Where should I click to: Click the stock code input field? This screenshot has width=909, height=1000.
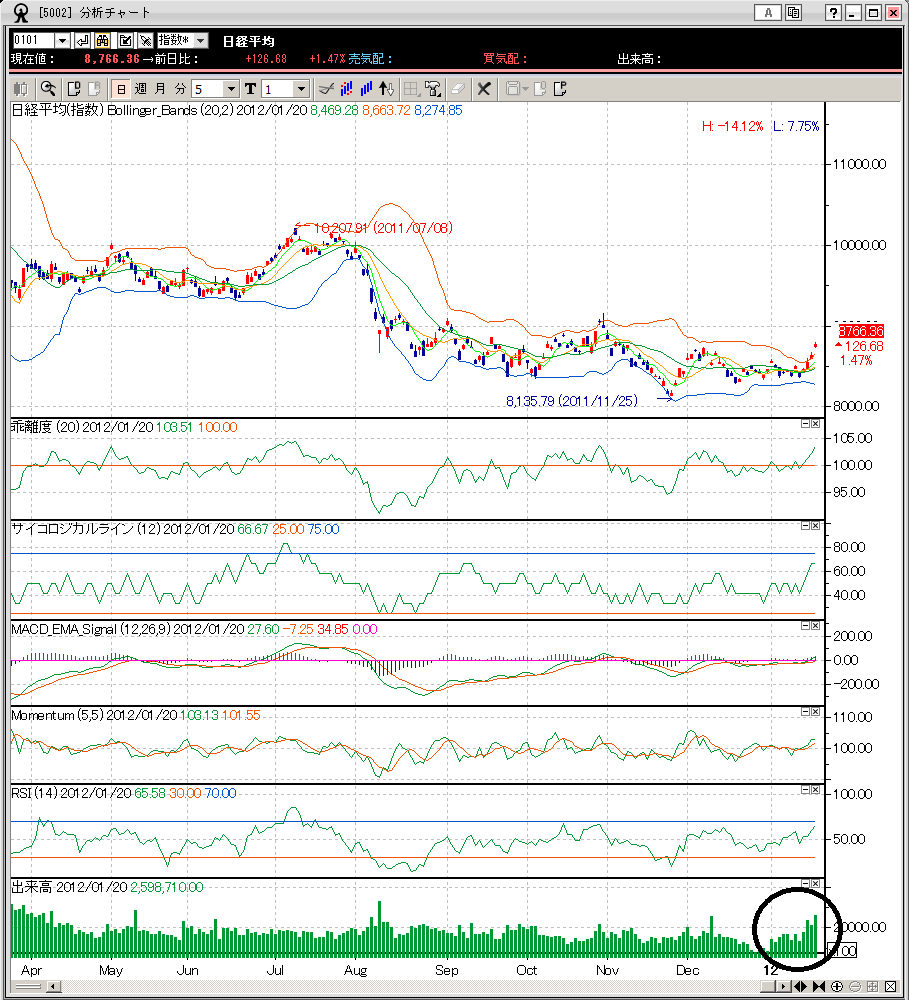[32, 40]
